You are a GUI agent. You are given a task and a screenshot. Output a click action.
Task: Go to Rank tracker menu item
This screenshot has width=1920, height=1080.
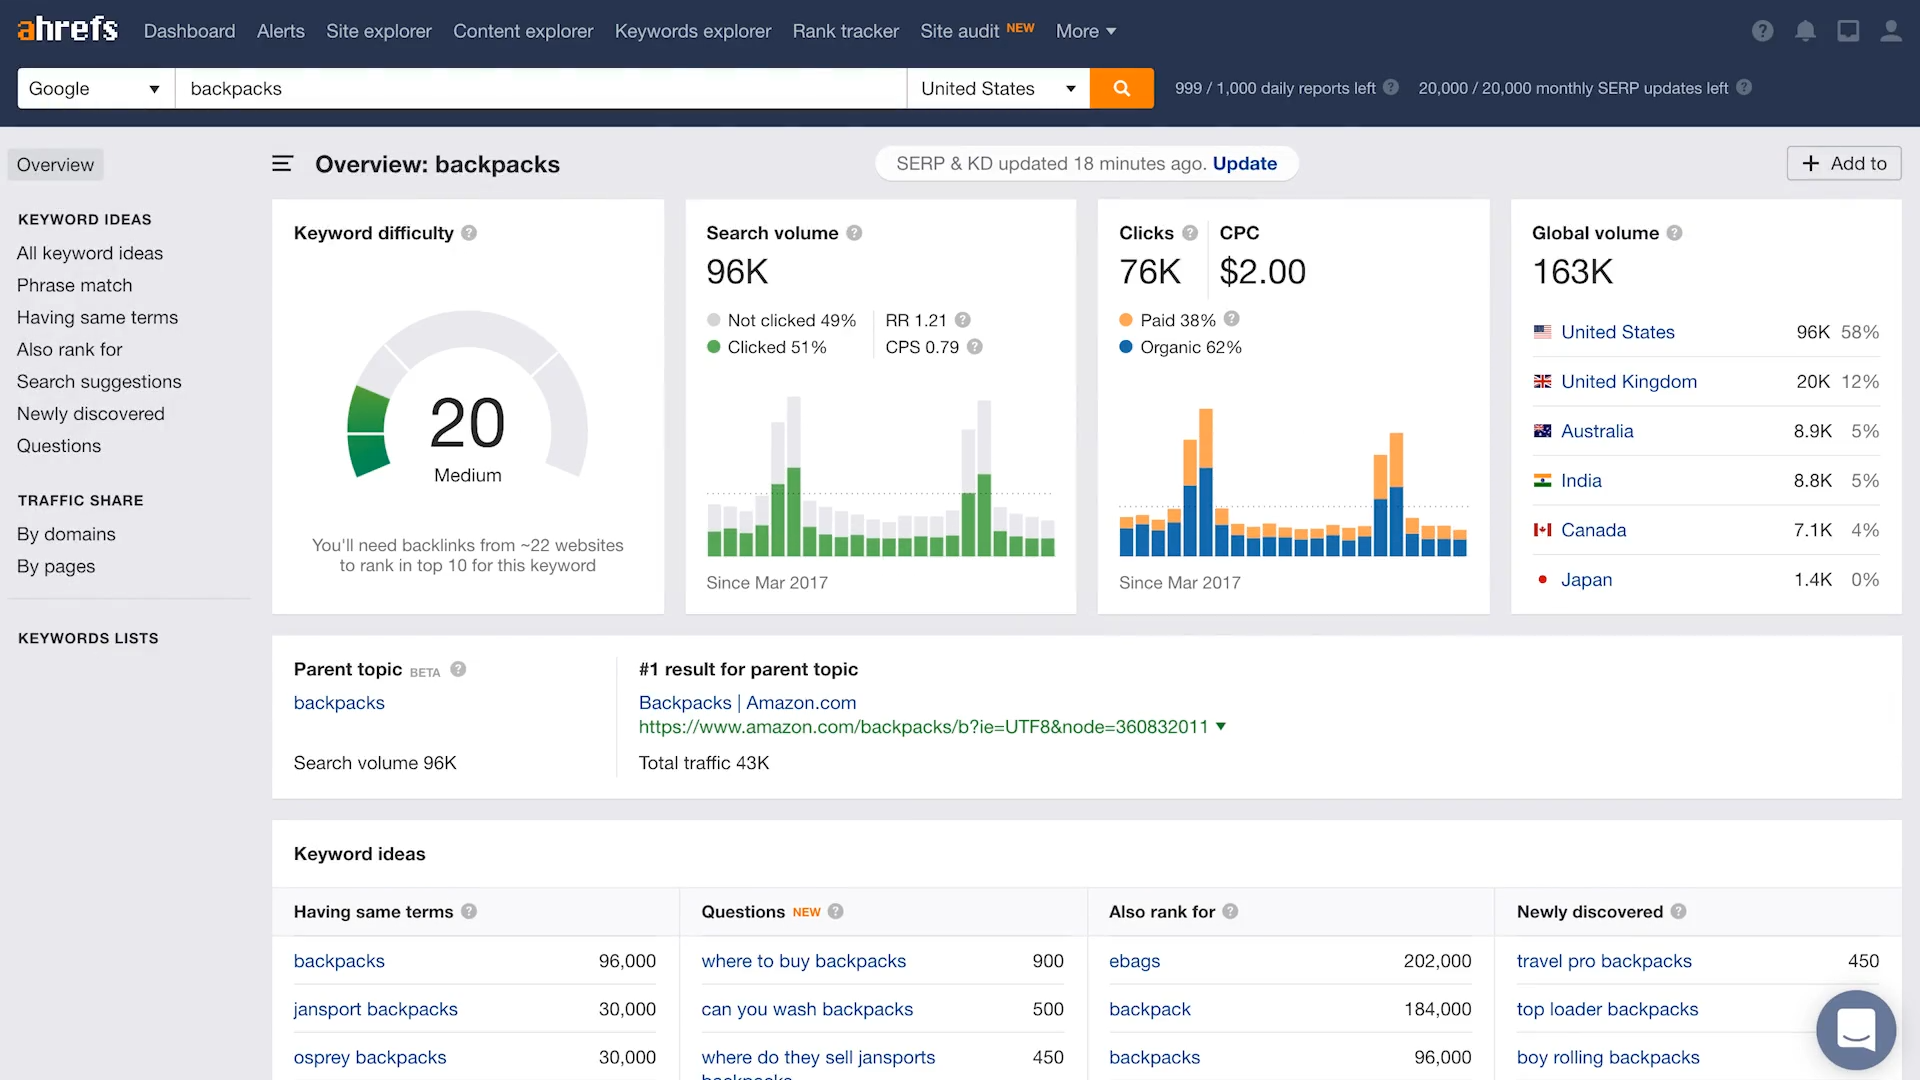[845, 31]
